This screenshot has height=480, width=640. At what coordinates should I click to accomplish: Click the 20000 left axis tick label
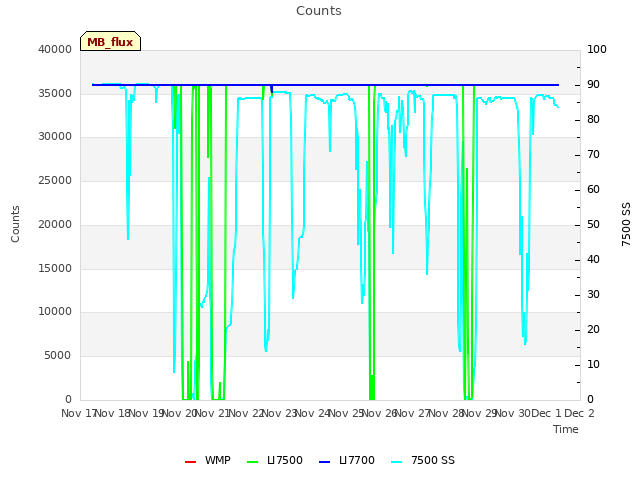click(x=55, y=224)
